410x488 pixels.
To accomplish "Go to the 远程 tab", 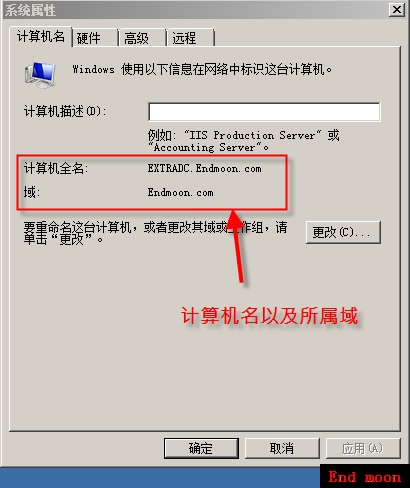I will [x=190, y=38].
